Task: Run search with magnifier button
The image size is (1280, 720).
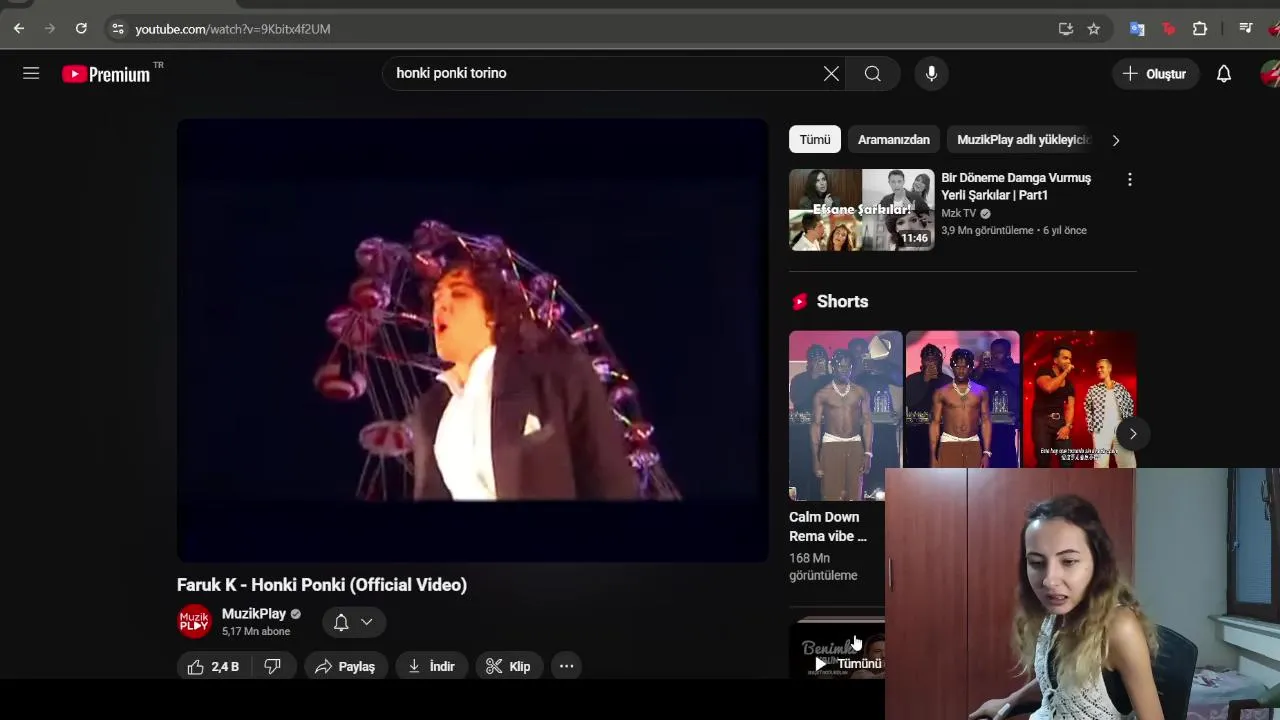Action: [x=873, y=73]
